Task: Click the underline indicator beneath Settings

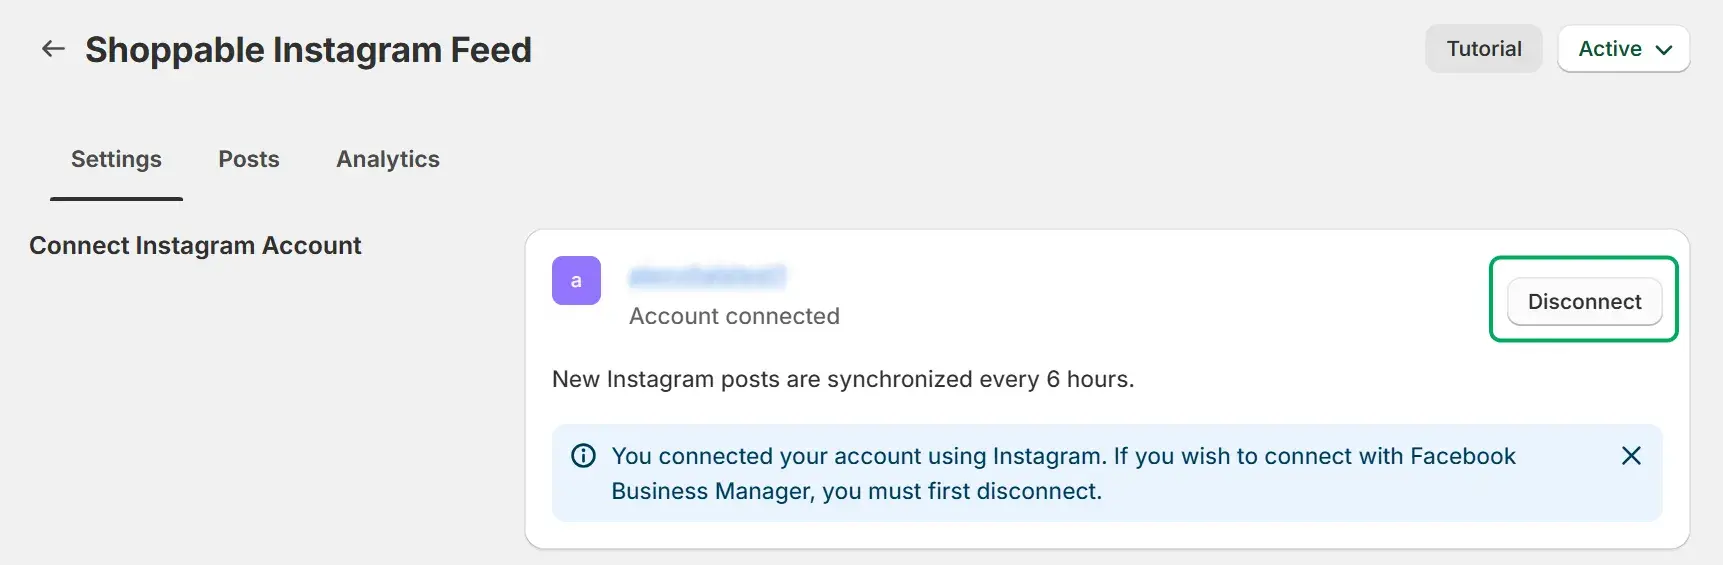Action: coord(116,198)
